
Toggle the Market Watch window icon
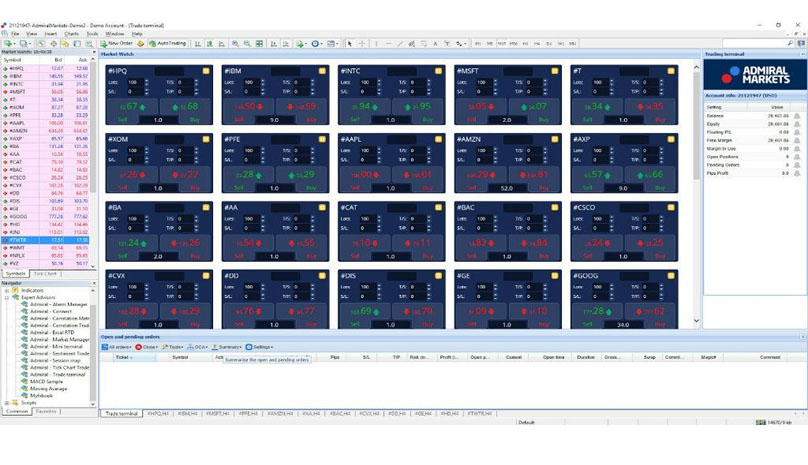[41, 44]
